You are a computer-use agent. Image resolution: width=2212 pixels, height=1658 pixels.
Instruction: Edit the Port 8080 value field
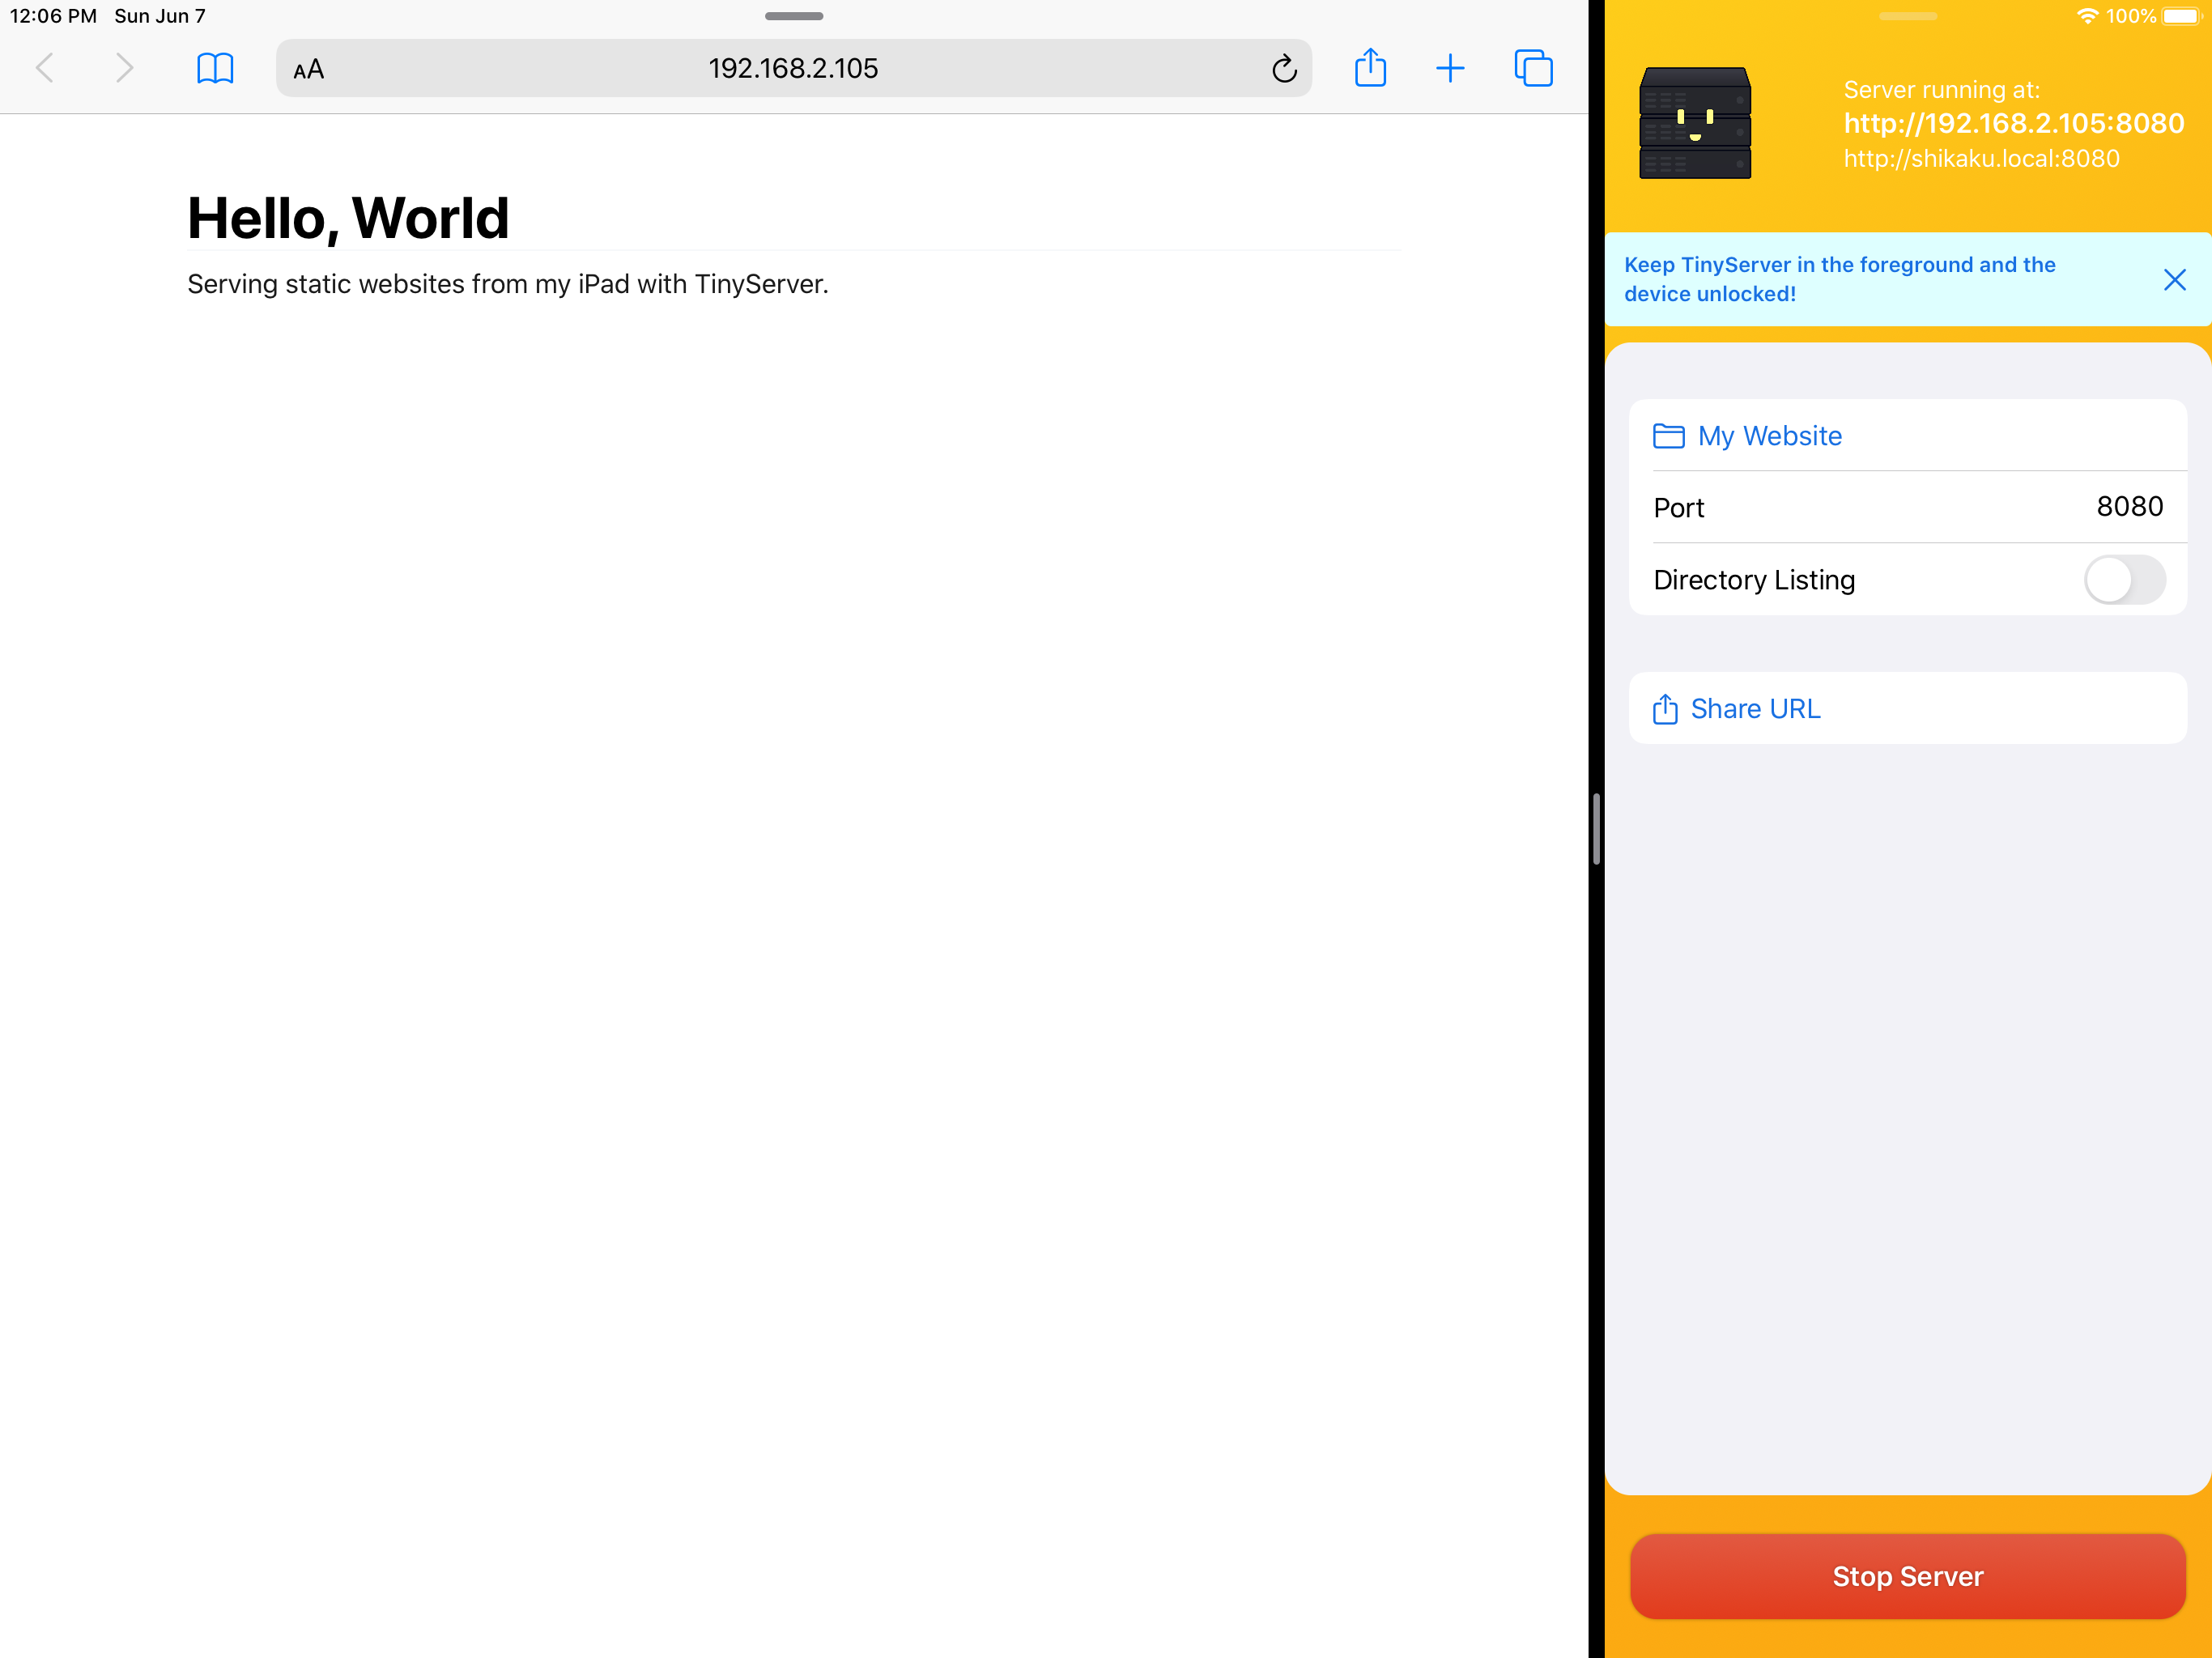coord(2129,507)
